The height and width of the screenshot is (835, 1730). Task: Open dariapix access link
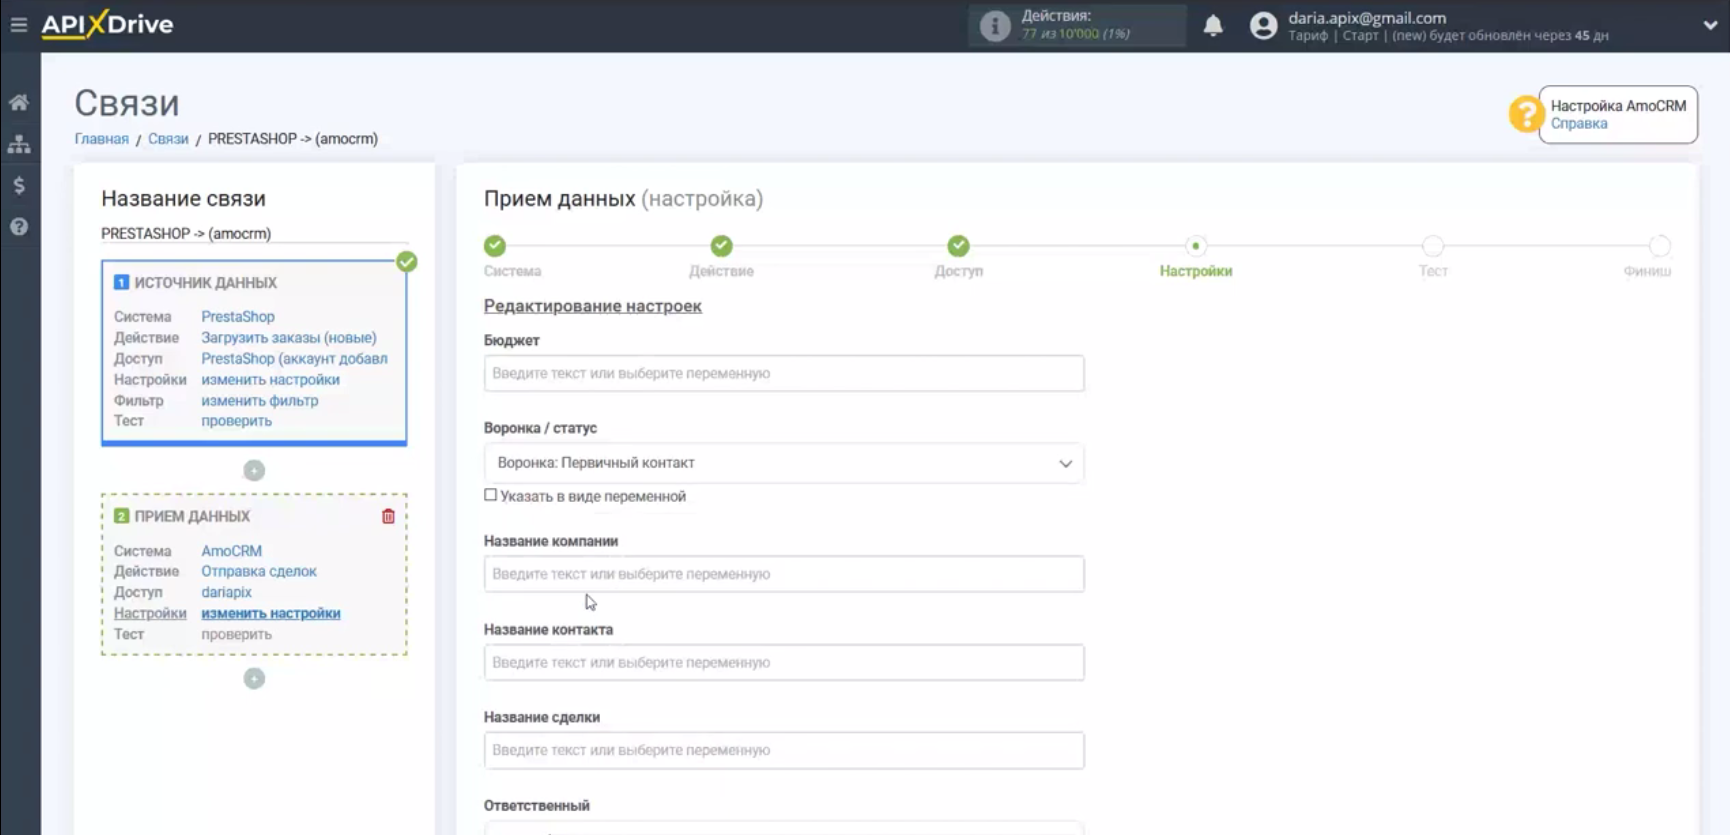(x=226, y=592)
